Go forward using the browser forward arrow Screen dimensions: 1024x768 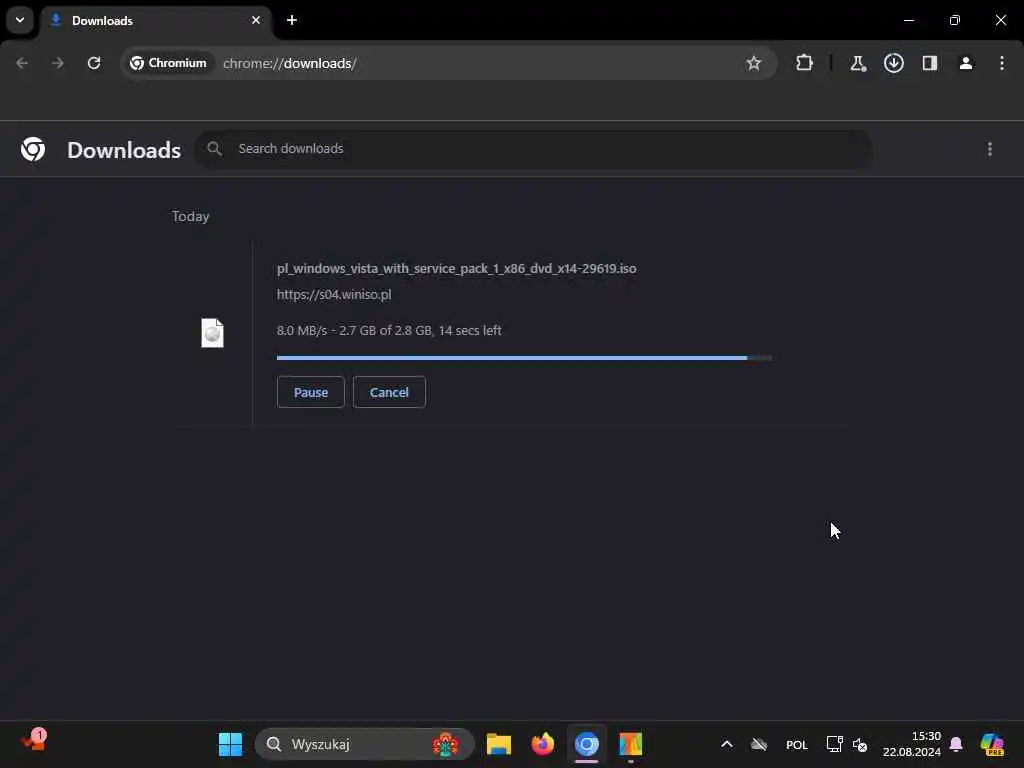pyautogui.click(x=58, y=63)
